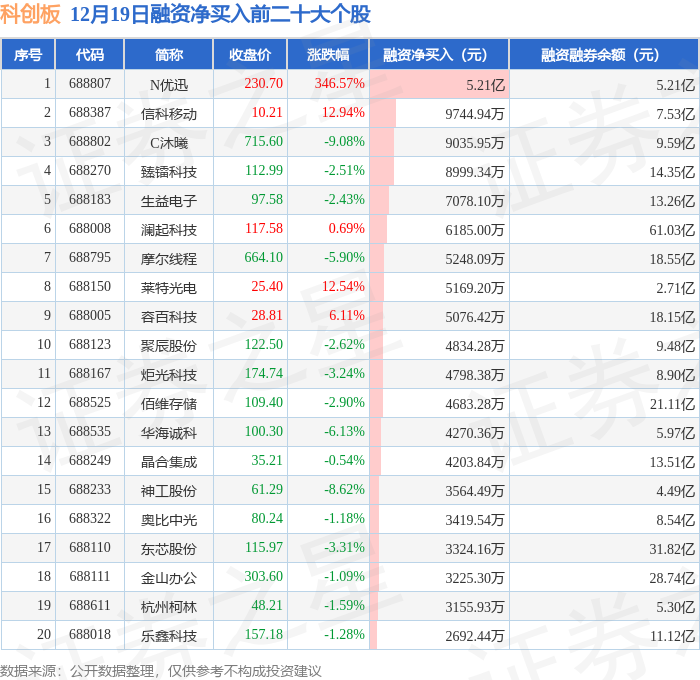Image resolution: width=700 pixels, height=680 pixels.
Task: Click the 代码 column header
Action: (89, 54)
